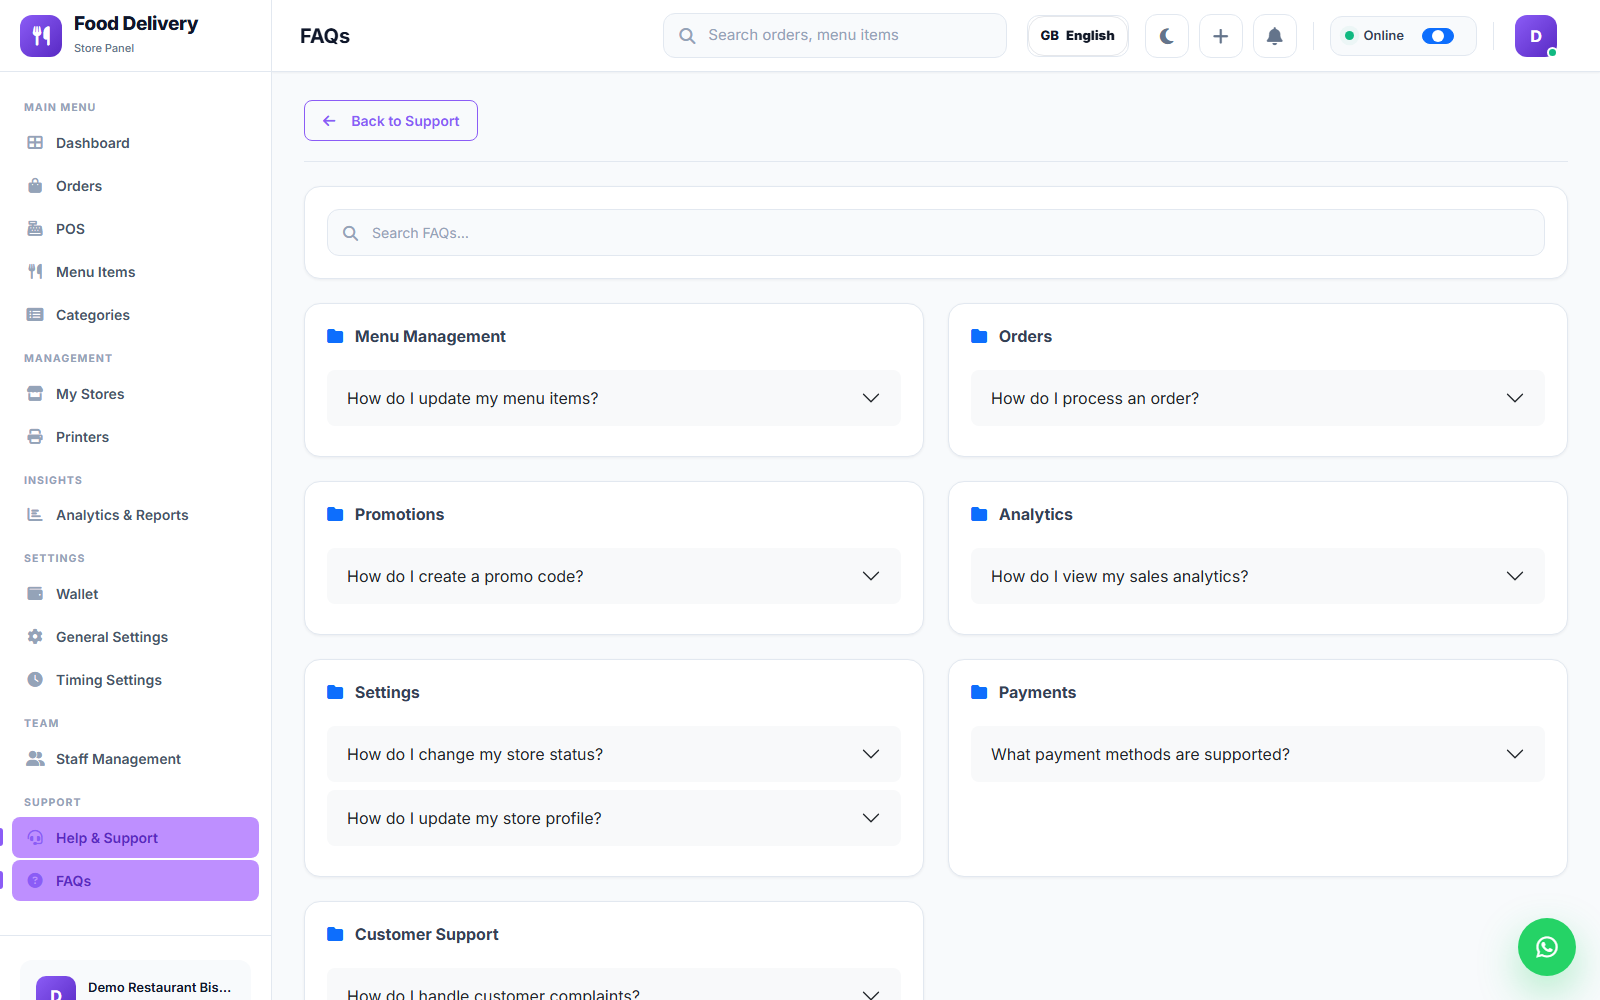
Task: Click the Dashboard sidebar icon
Action: (x=35, y=143)
